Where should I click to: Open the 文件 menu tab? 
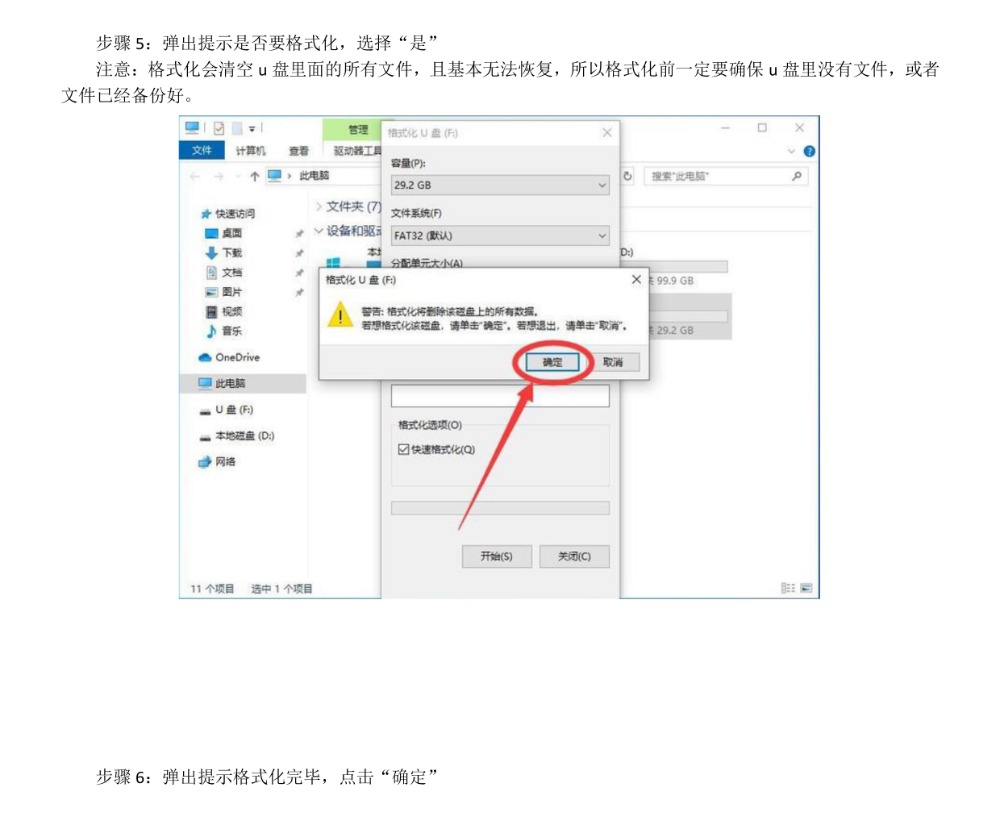click(x=202, y=151)
